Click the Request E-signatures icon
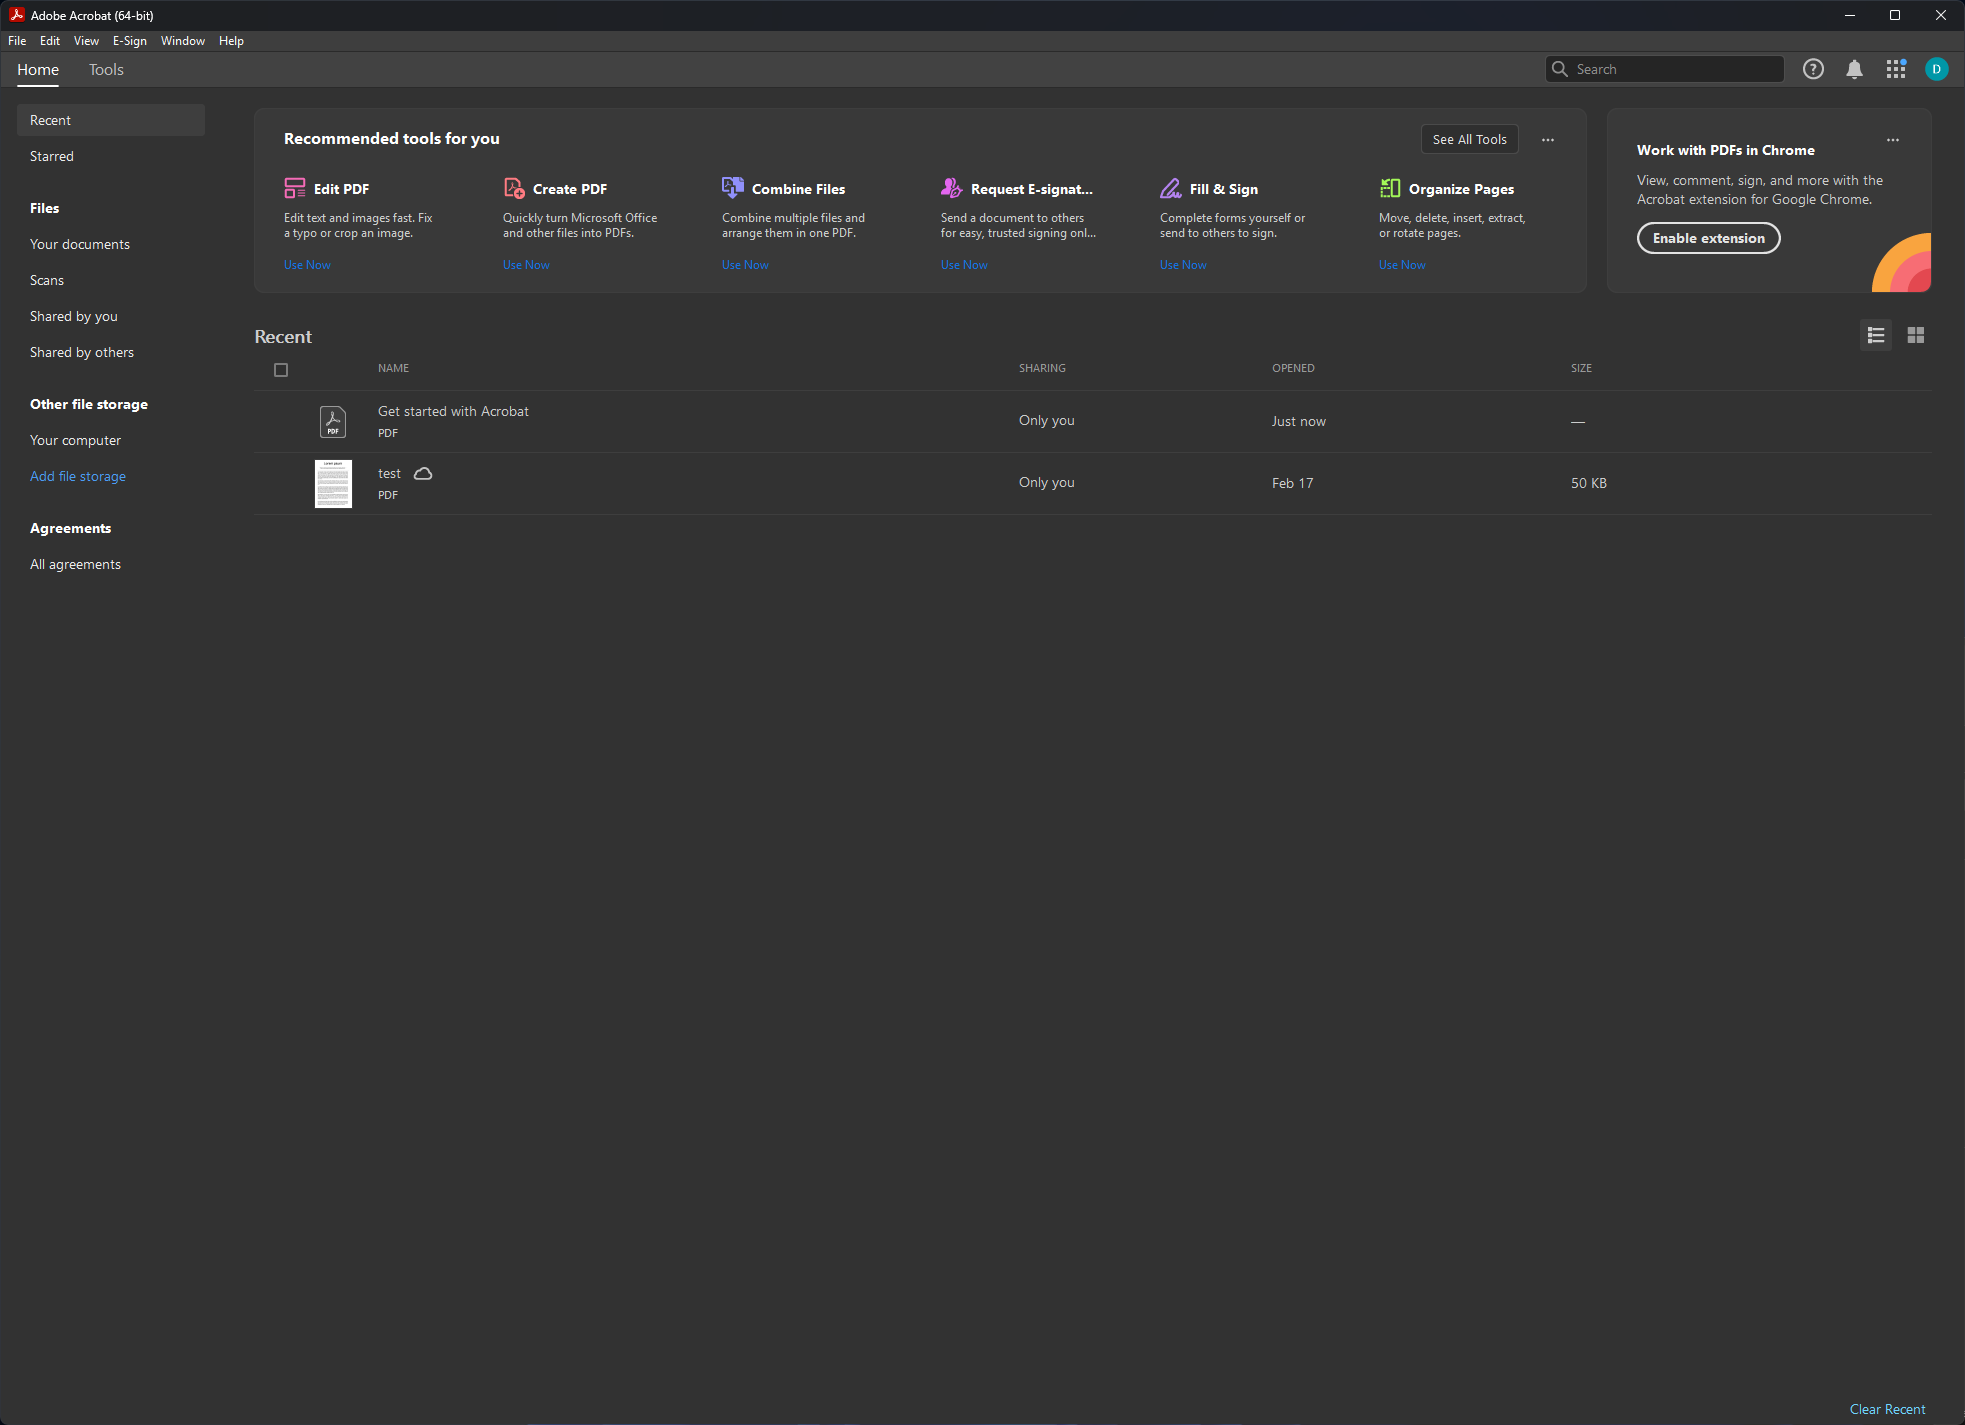 (x=951, y=188)
